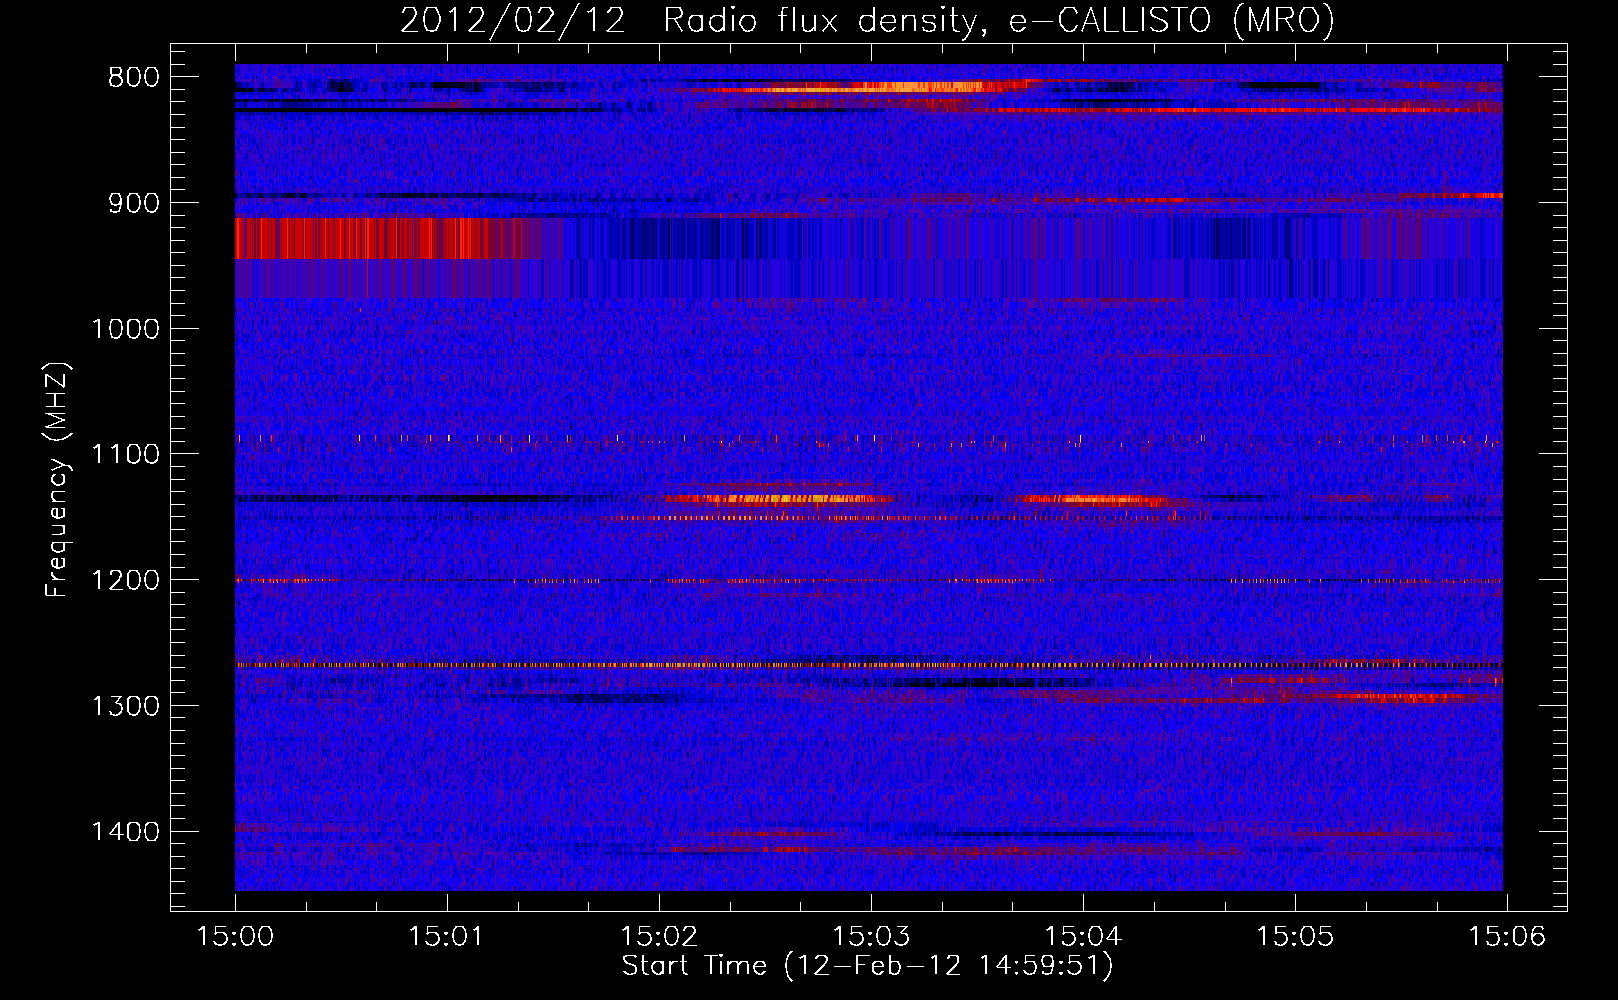Click the 'Start Time (12-Feb-12 14:59:51)' label

click(867, 966)
